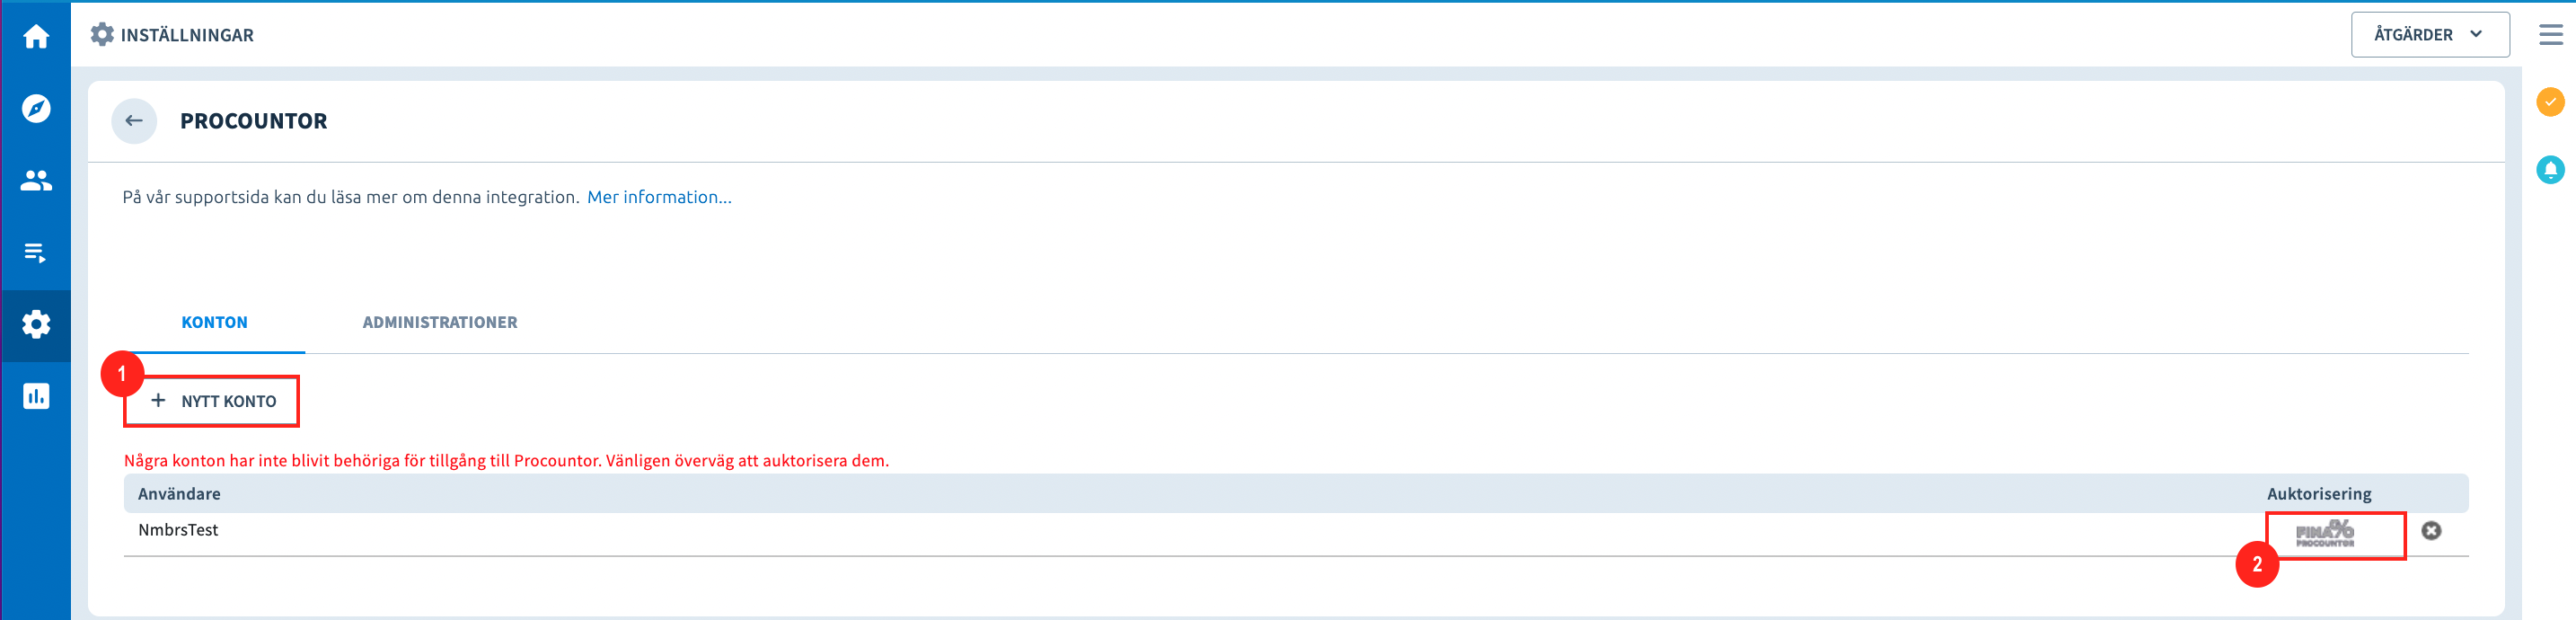Remove the NmbrsTest account
The width and height of the screenshot is (2576, 620).
2431,531
